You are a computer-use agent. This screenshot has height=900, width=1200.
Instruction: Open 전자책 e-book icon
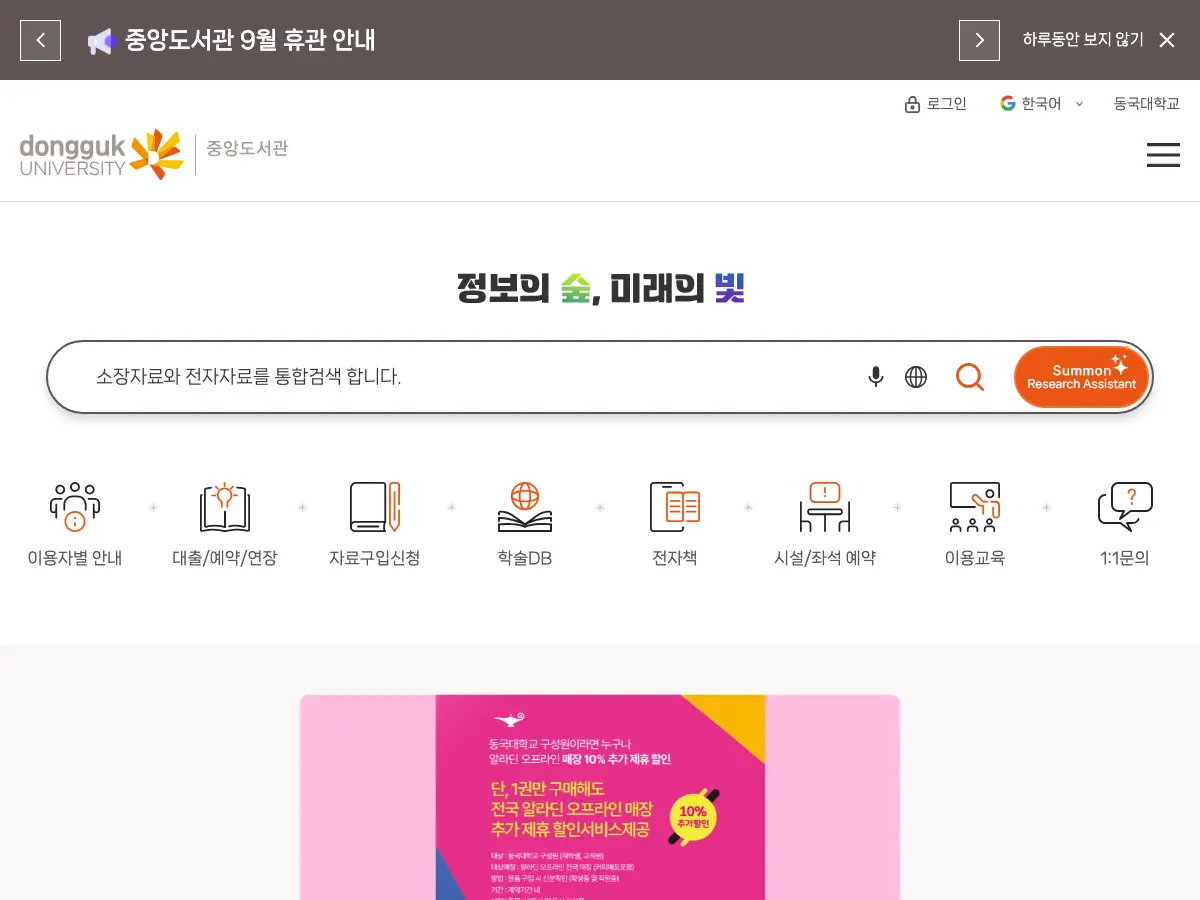(675, 506)
